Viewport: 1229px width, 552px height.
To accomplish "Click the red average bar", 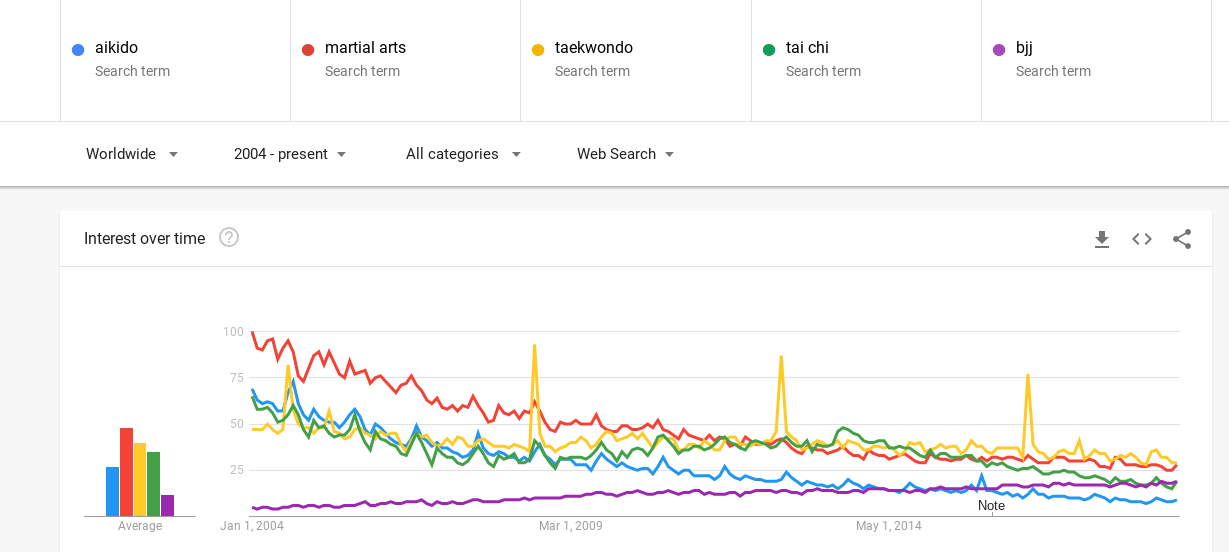I will point(127,472).
